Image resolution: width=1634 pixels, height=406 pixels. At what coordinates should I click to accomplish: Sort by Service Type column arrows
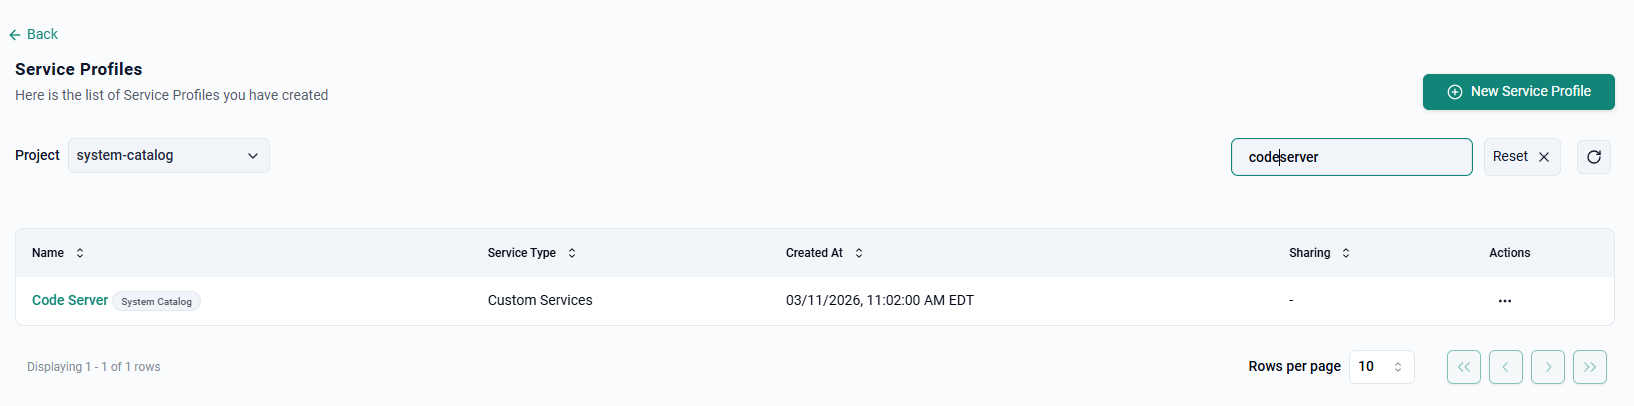pyautogui.click(x=572, y=253)
